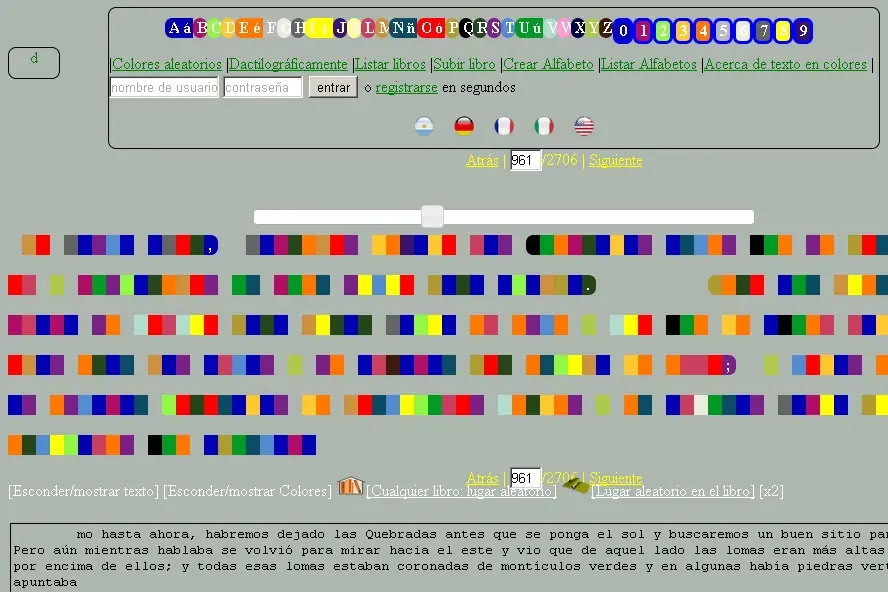The height and width of the screenshot is (592, 888).
Task: Open the Dactilográficamente link
Action: pyautogui.click(x=288, y=64)
